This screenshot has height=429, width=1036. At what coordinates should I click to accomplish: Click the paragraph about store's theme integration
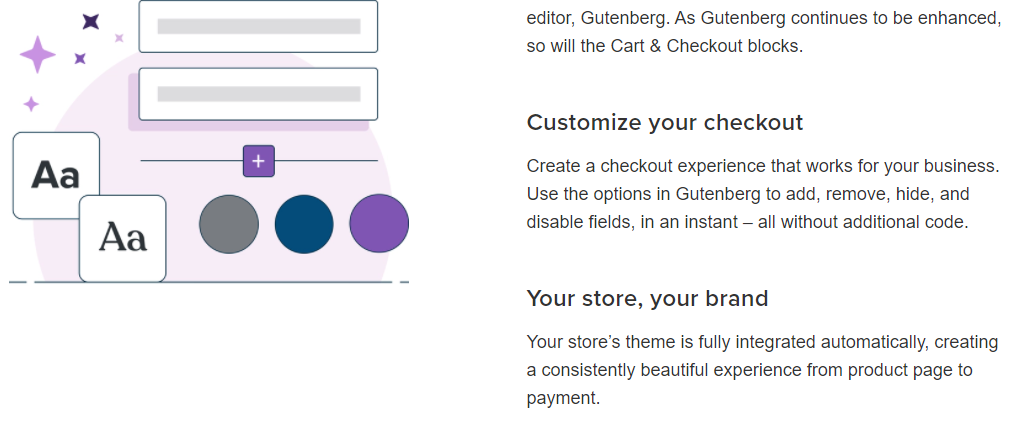[762, 370]
